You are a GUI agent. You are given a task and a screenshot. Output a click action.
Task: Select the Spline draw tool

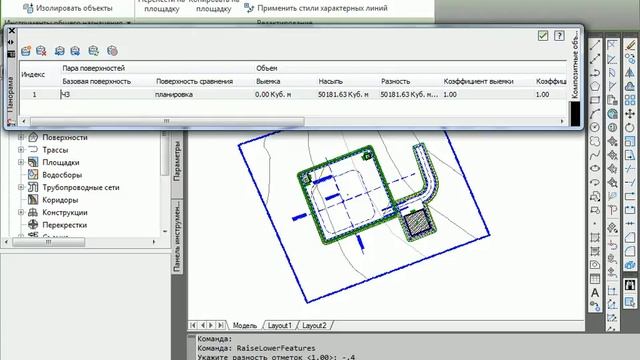tap(595, 155)
